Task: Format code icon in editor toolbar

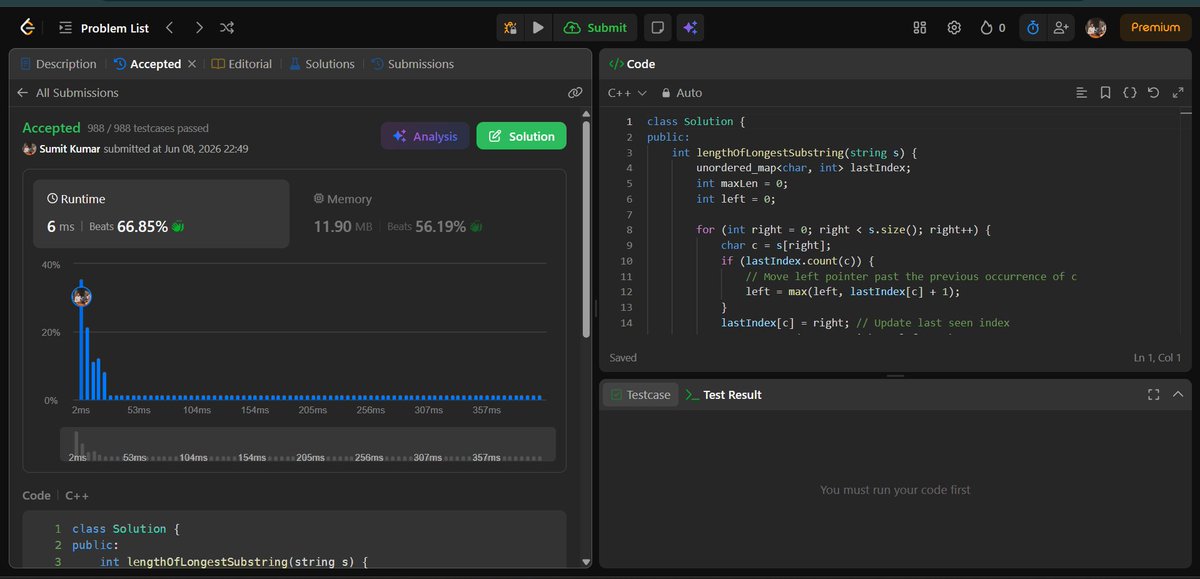Action: tap(1081, 92)
